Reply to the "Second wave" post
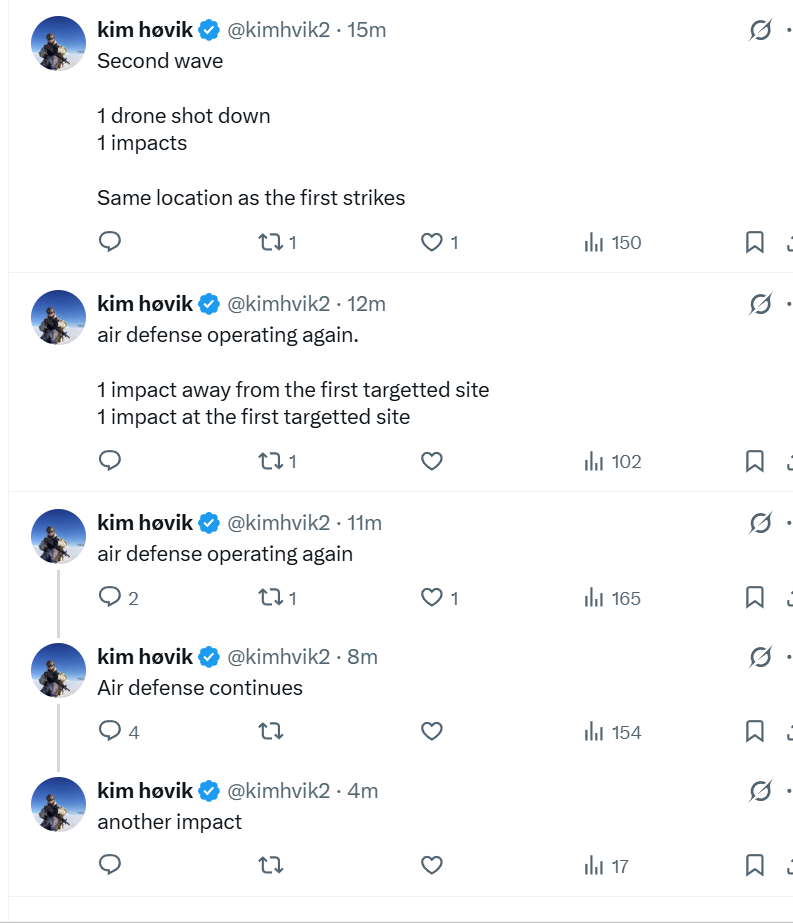Viewport: 793px width, 923px height. click(110, 242)
